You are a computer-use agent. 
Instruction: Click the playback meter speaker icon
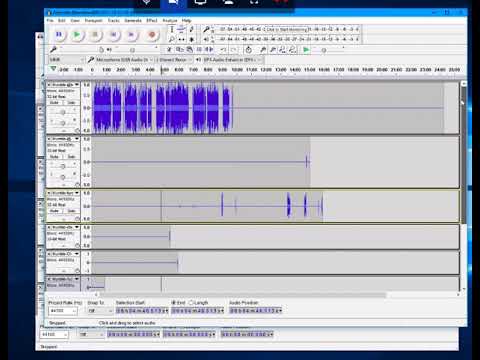(207, 39)
